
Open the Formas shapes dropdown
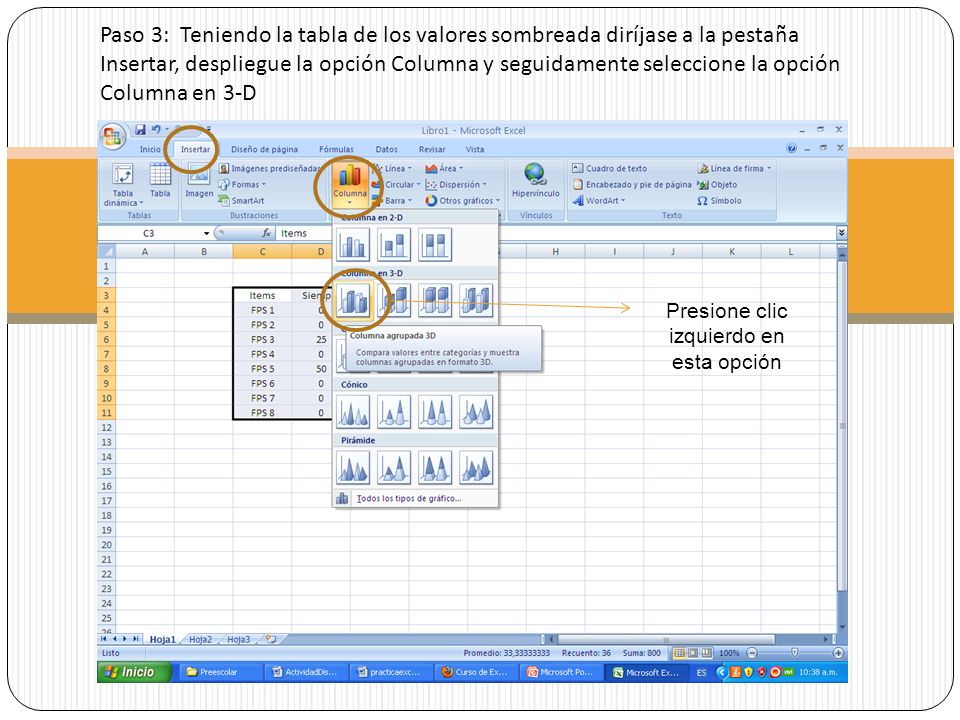coord(242,184)
